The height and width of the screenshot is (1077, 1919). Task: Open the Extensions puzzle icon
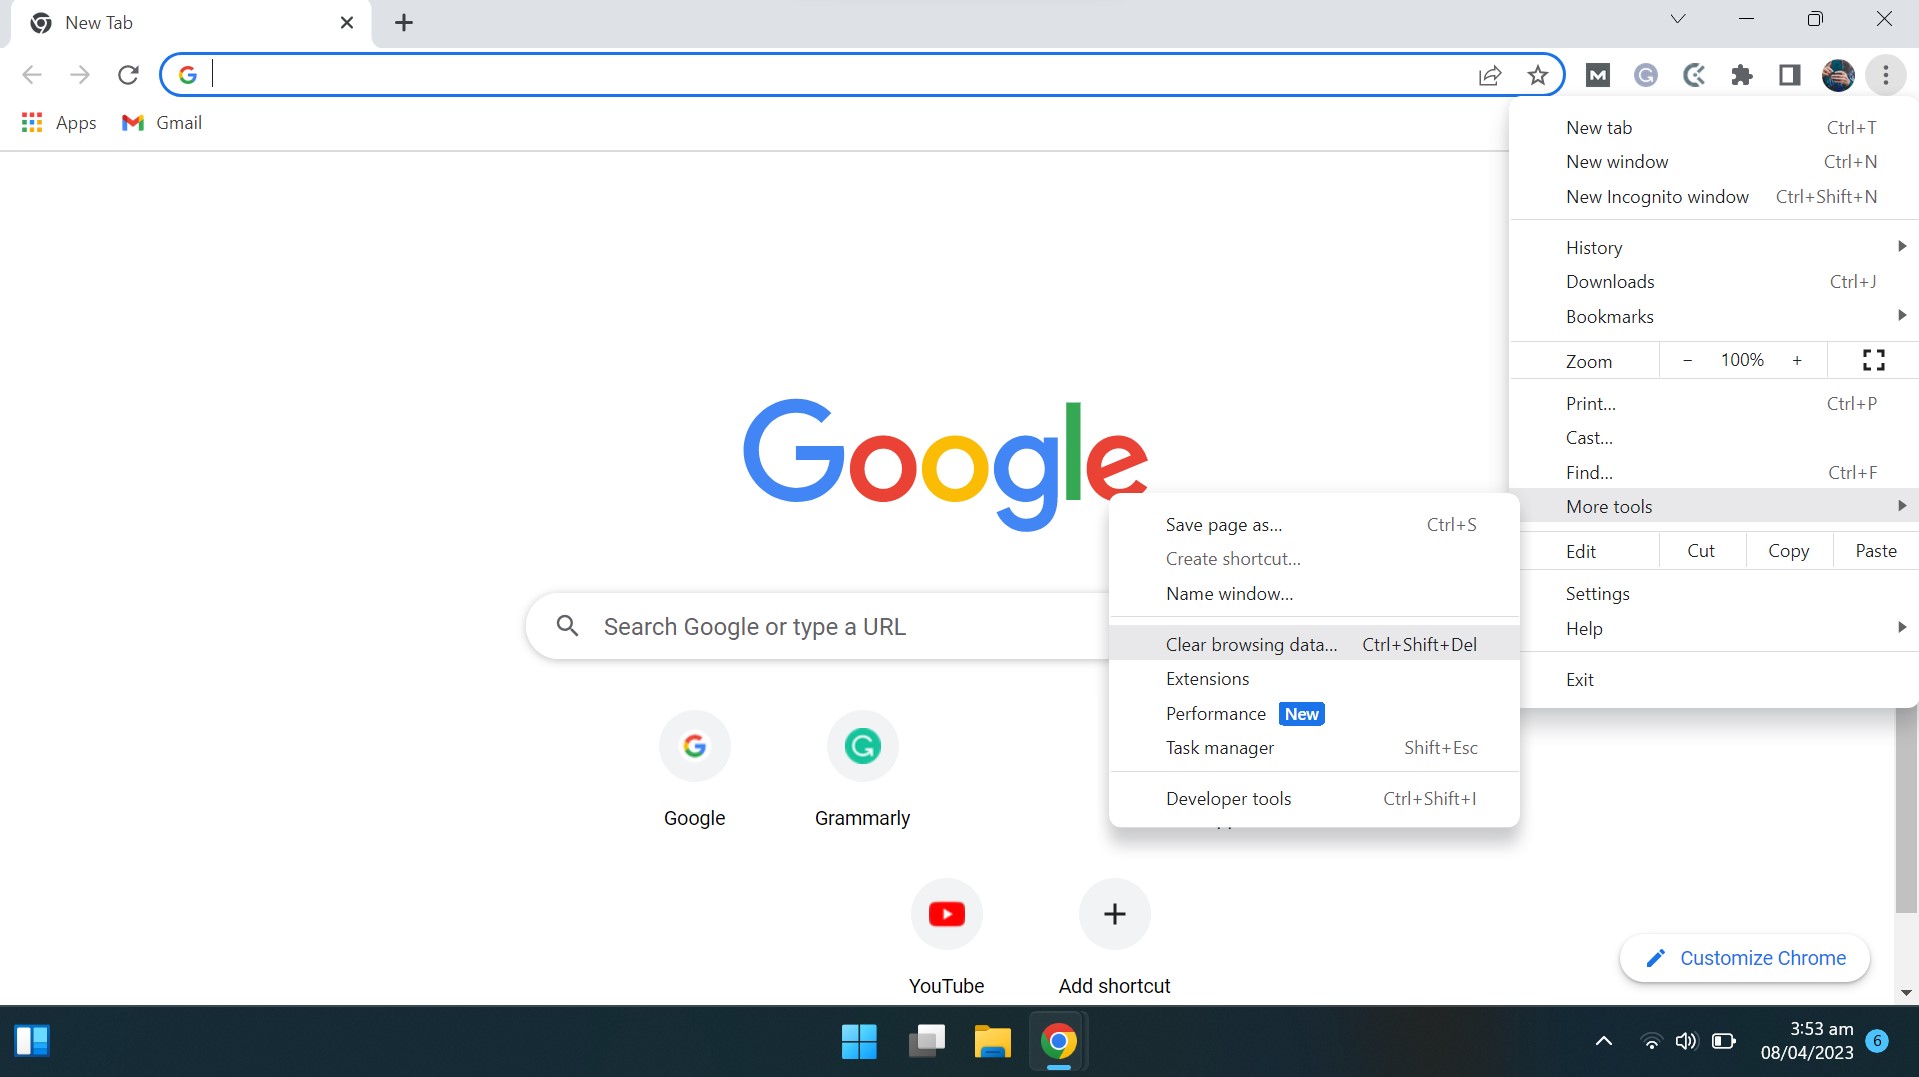click(x=1741, y=75)
